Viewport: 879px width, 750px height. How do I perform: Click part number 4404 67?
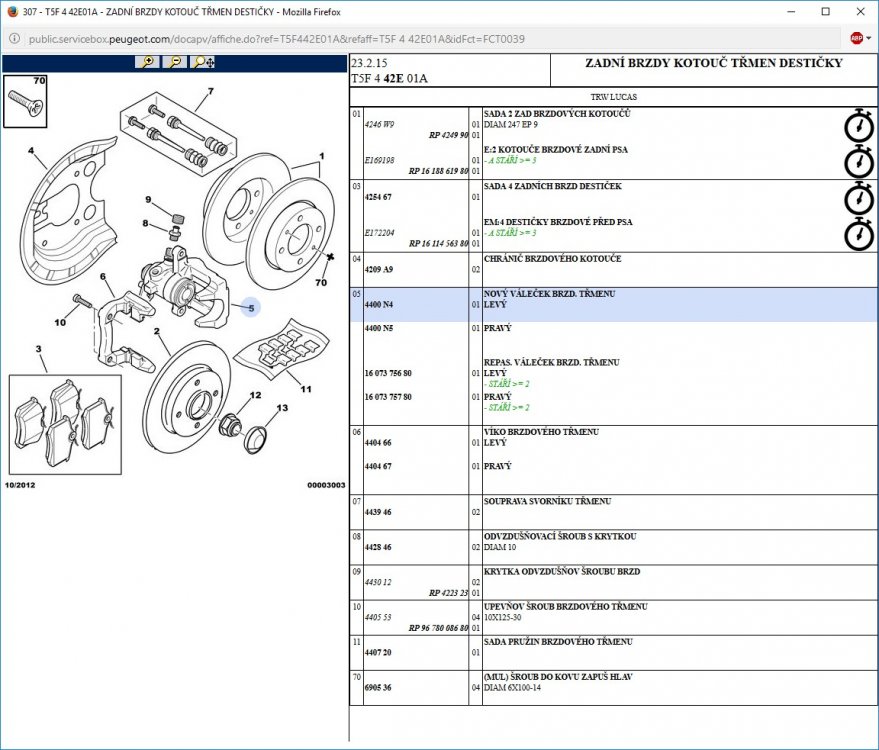point(378,466)
